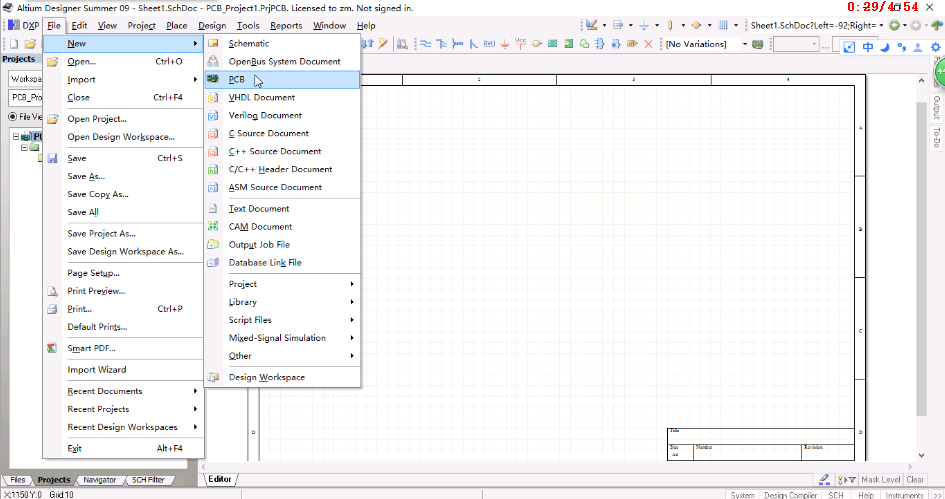Screen dimensions: 945x499
Task: Click the digital devices resistor icon
Action: [x=670, y=25]
